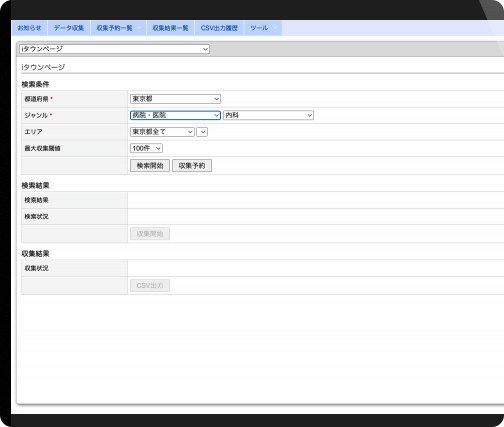Image resolution: width=504 pixels, height=427 pixels.
Task: Expand the arrow beside ツール
Action: pyautogui.click(x=275, y=28)
